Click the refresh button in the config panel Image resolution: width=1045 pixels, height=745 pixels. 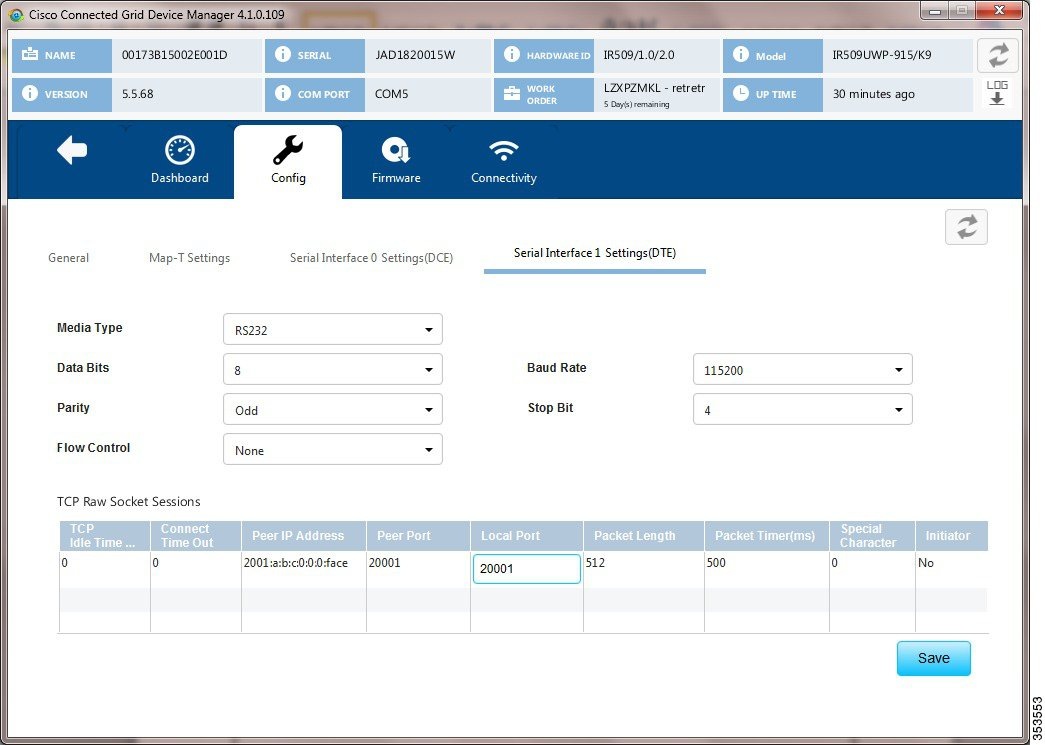tap(966, 227)
